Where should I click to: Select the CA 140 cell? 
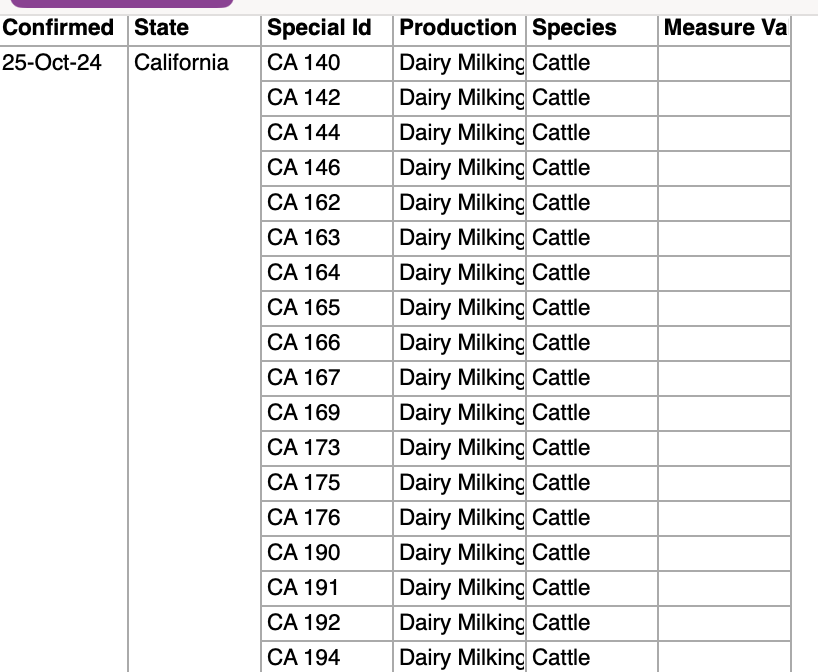click(327, 63)
